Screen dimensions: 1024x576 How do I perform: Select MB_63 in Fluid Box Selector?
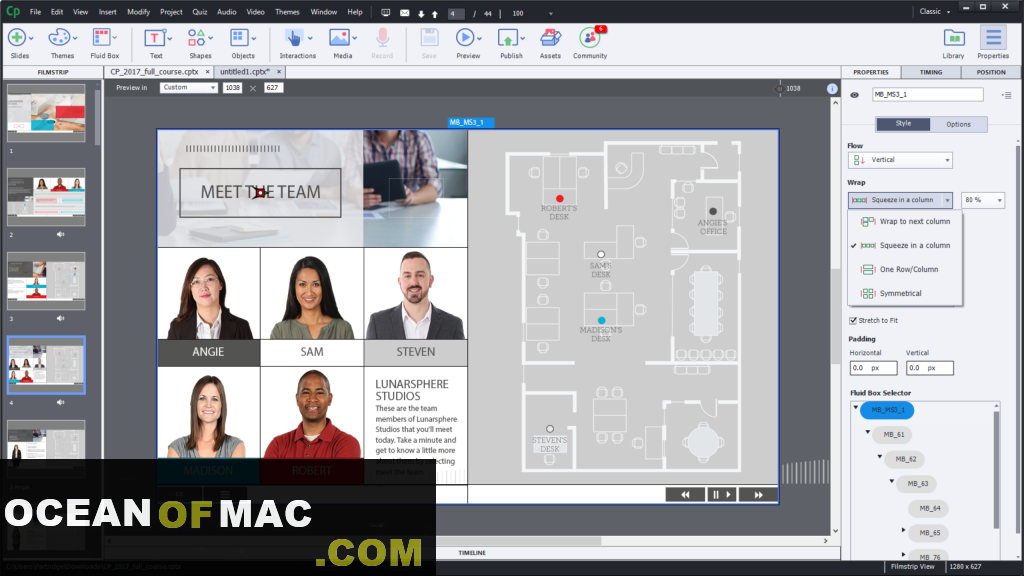918,484
